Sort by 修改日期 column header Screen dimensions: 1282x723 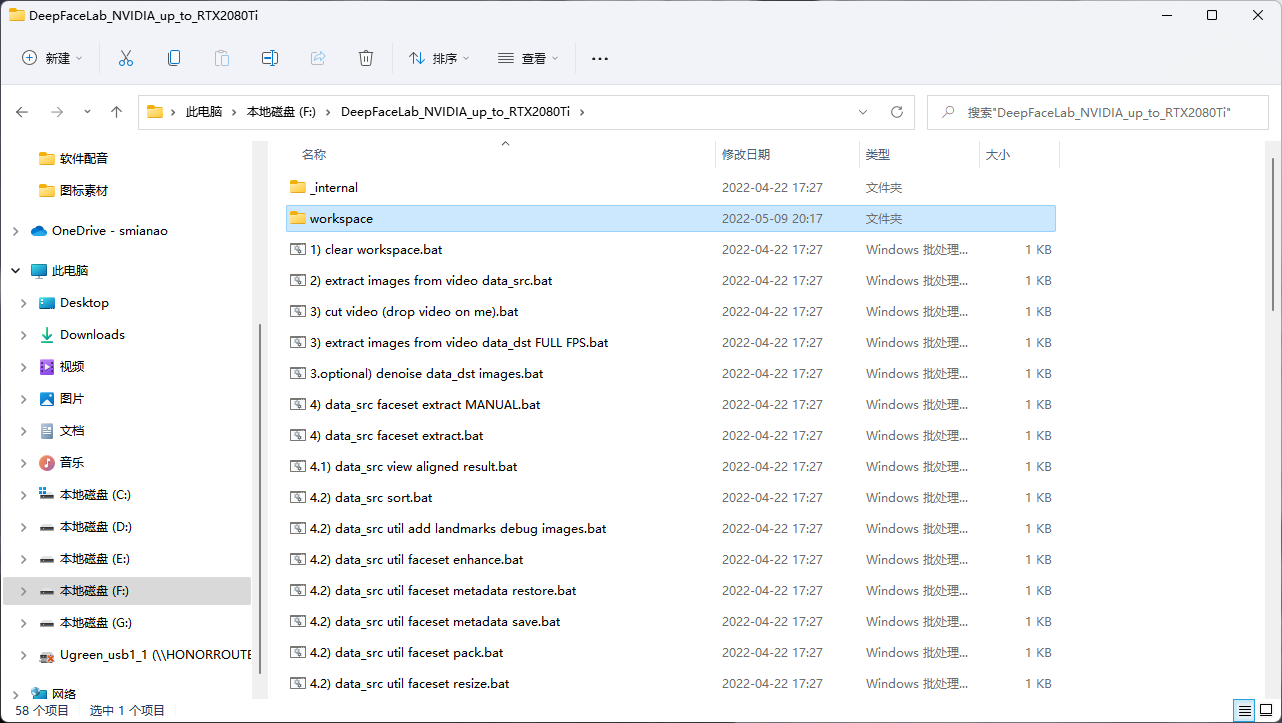coord(746,155)
